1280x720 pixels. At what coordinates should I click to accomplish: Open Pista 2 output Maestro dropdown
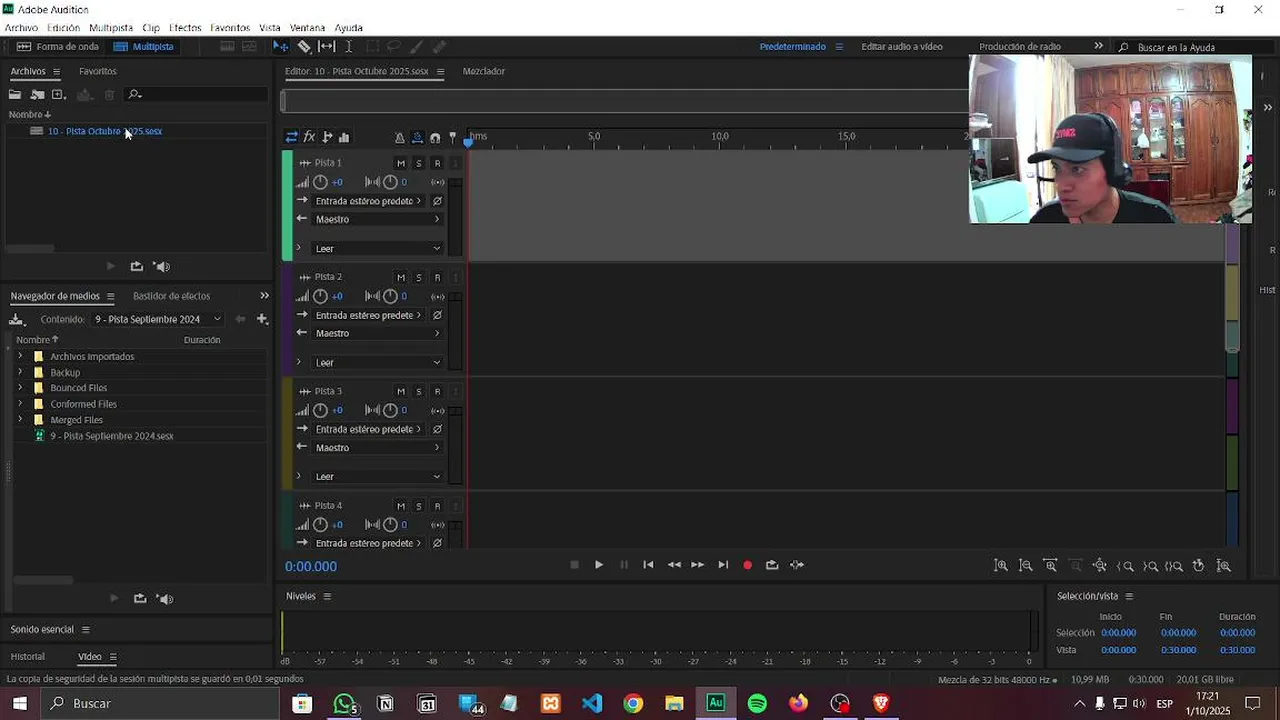[x=377, y=333]
